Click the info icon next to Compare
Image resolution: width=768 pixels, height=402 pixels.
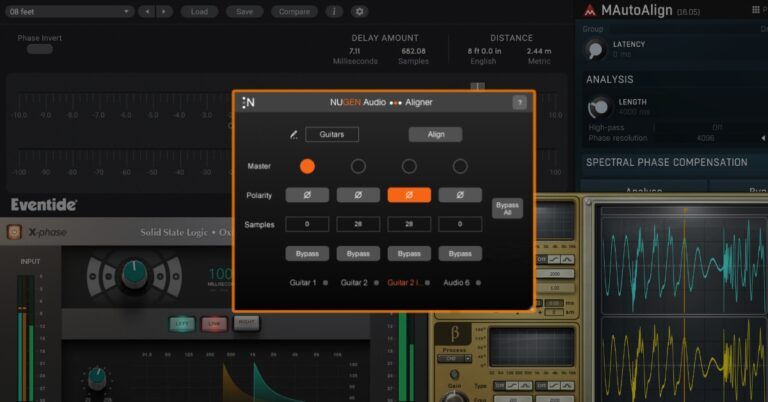[x=334, y=12]
